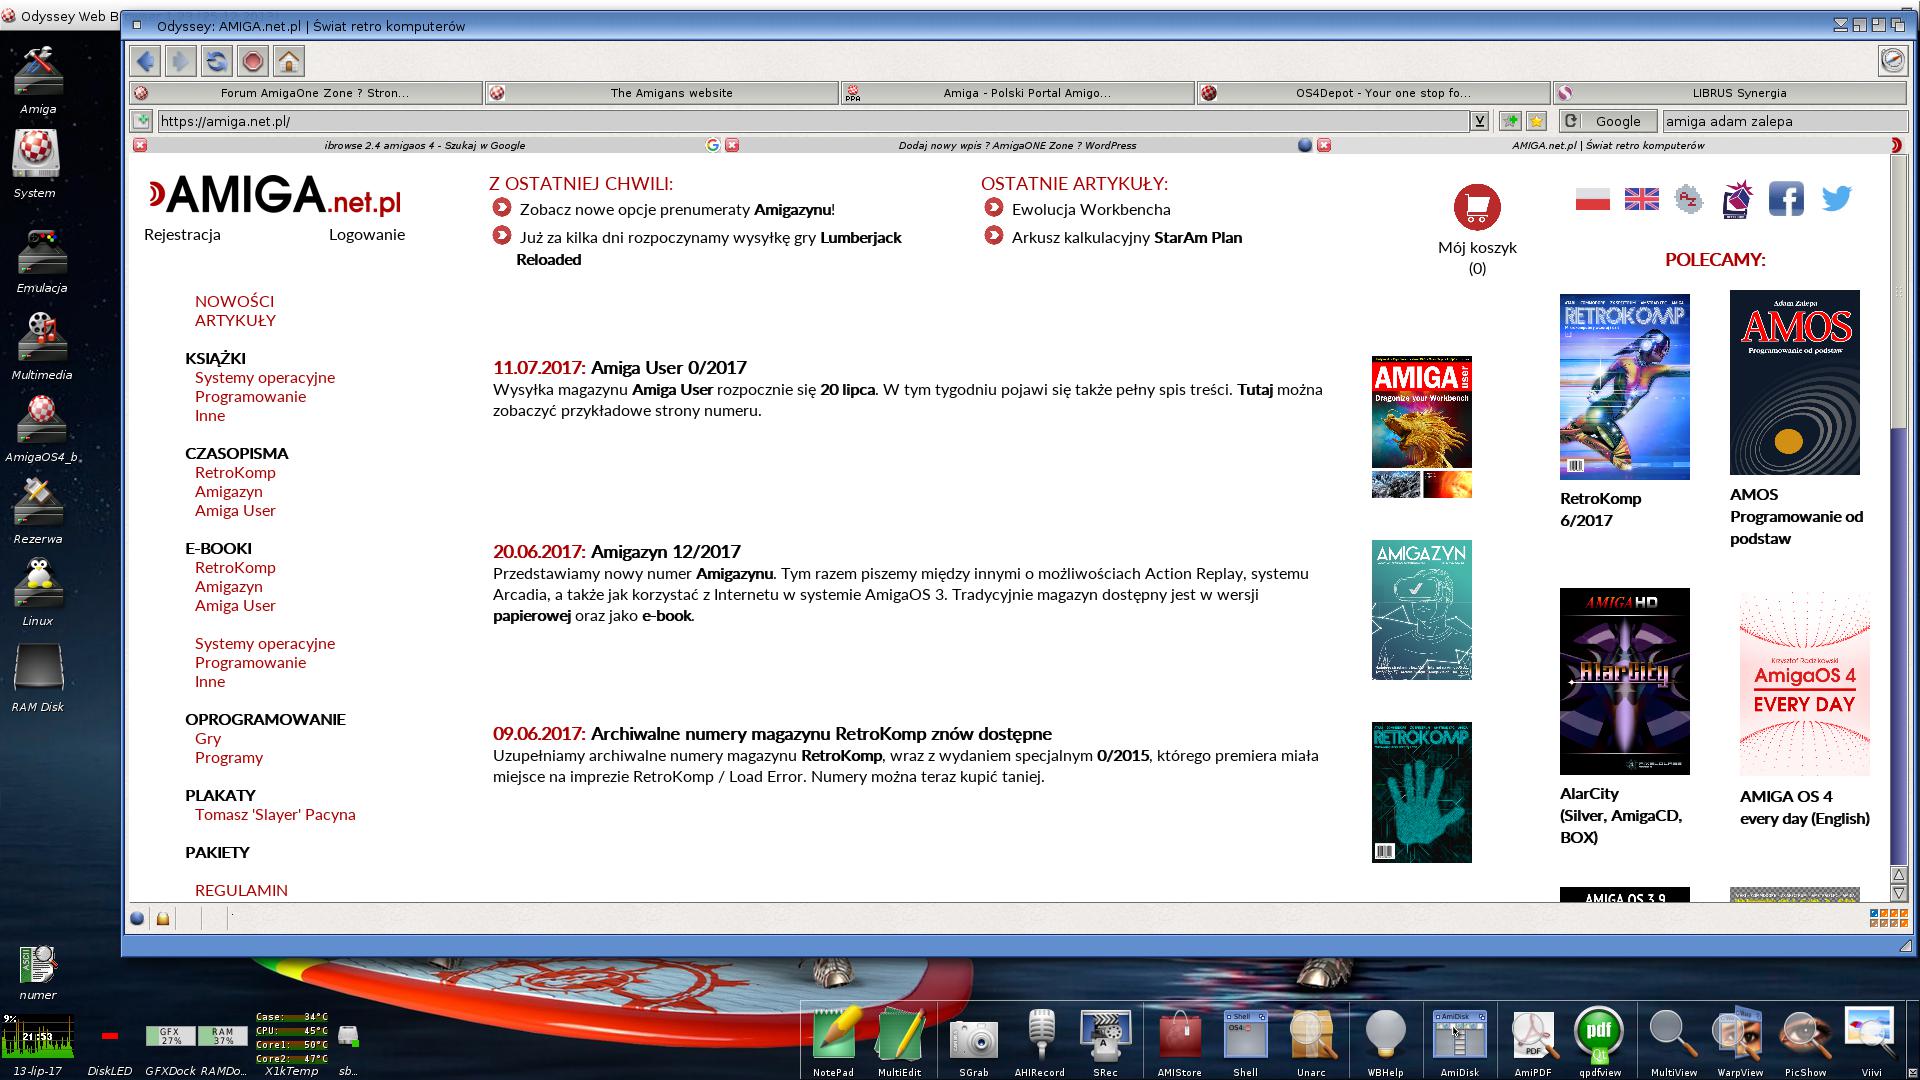Launch NotePad from the dock

click(833, 1034)
